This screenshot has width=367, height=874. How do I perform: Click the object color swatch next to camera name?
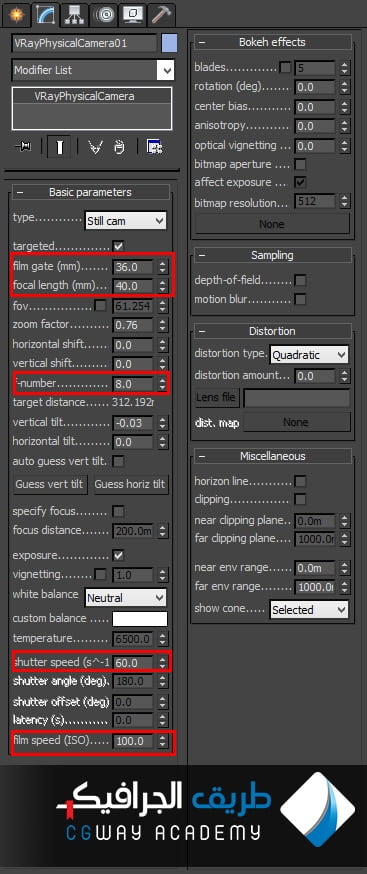pyautogui.click(x=169, y=43)
